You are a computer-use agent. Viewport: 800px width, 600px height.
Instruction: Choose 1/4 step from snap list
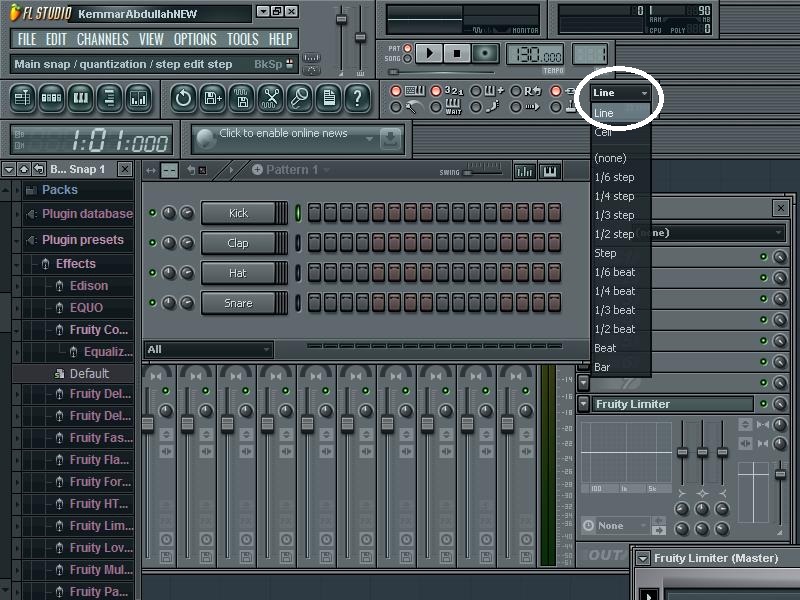click(x=621, y=196)
